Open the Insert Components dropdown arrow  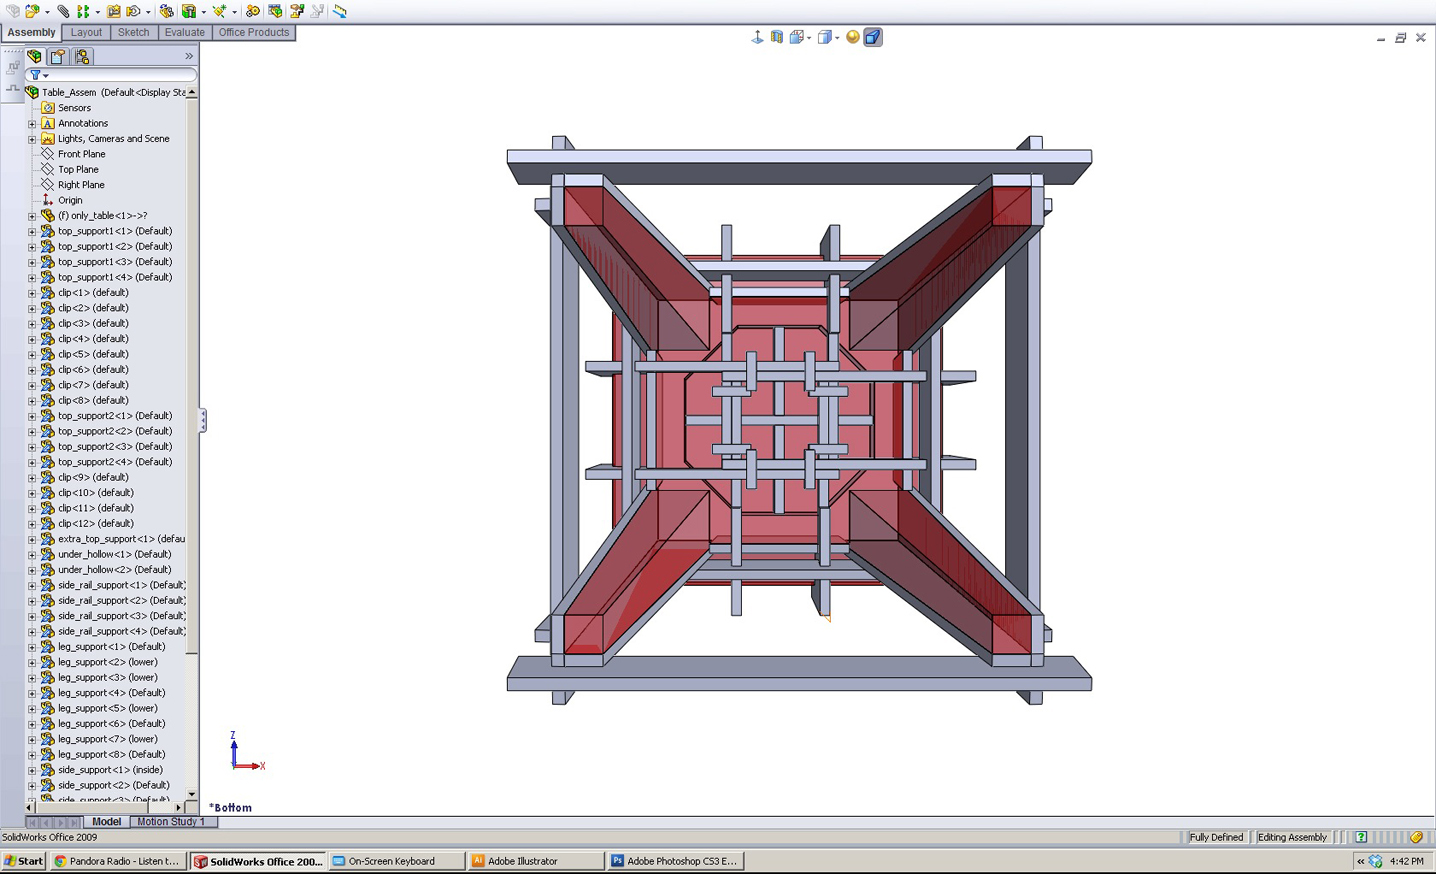click(47, 12)
